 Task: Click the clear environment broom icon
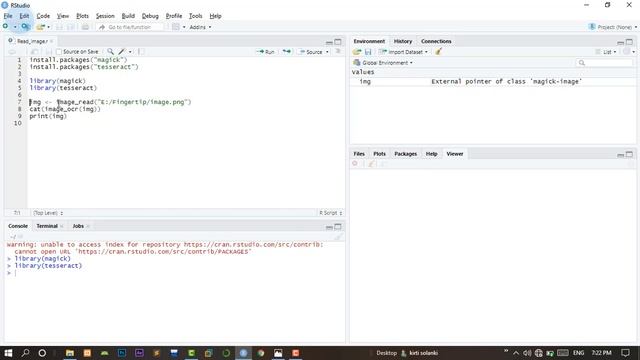[438, 51]
